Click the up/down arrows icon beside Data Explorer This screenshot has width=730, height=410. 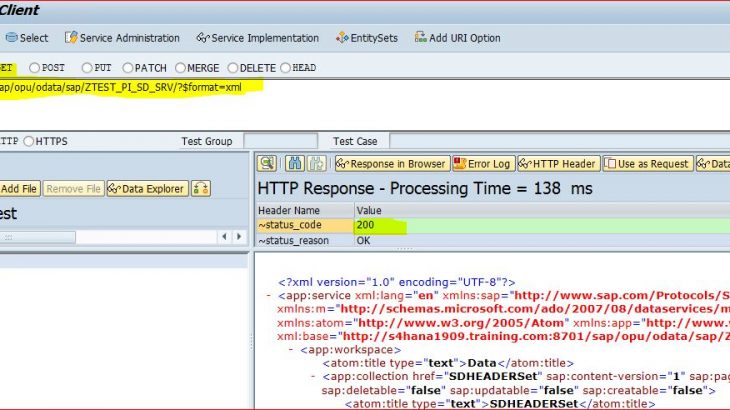point(201,188)
